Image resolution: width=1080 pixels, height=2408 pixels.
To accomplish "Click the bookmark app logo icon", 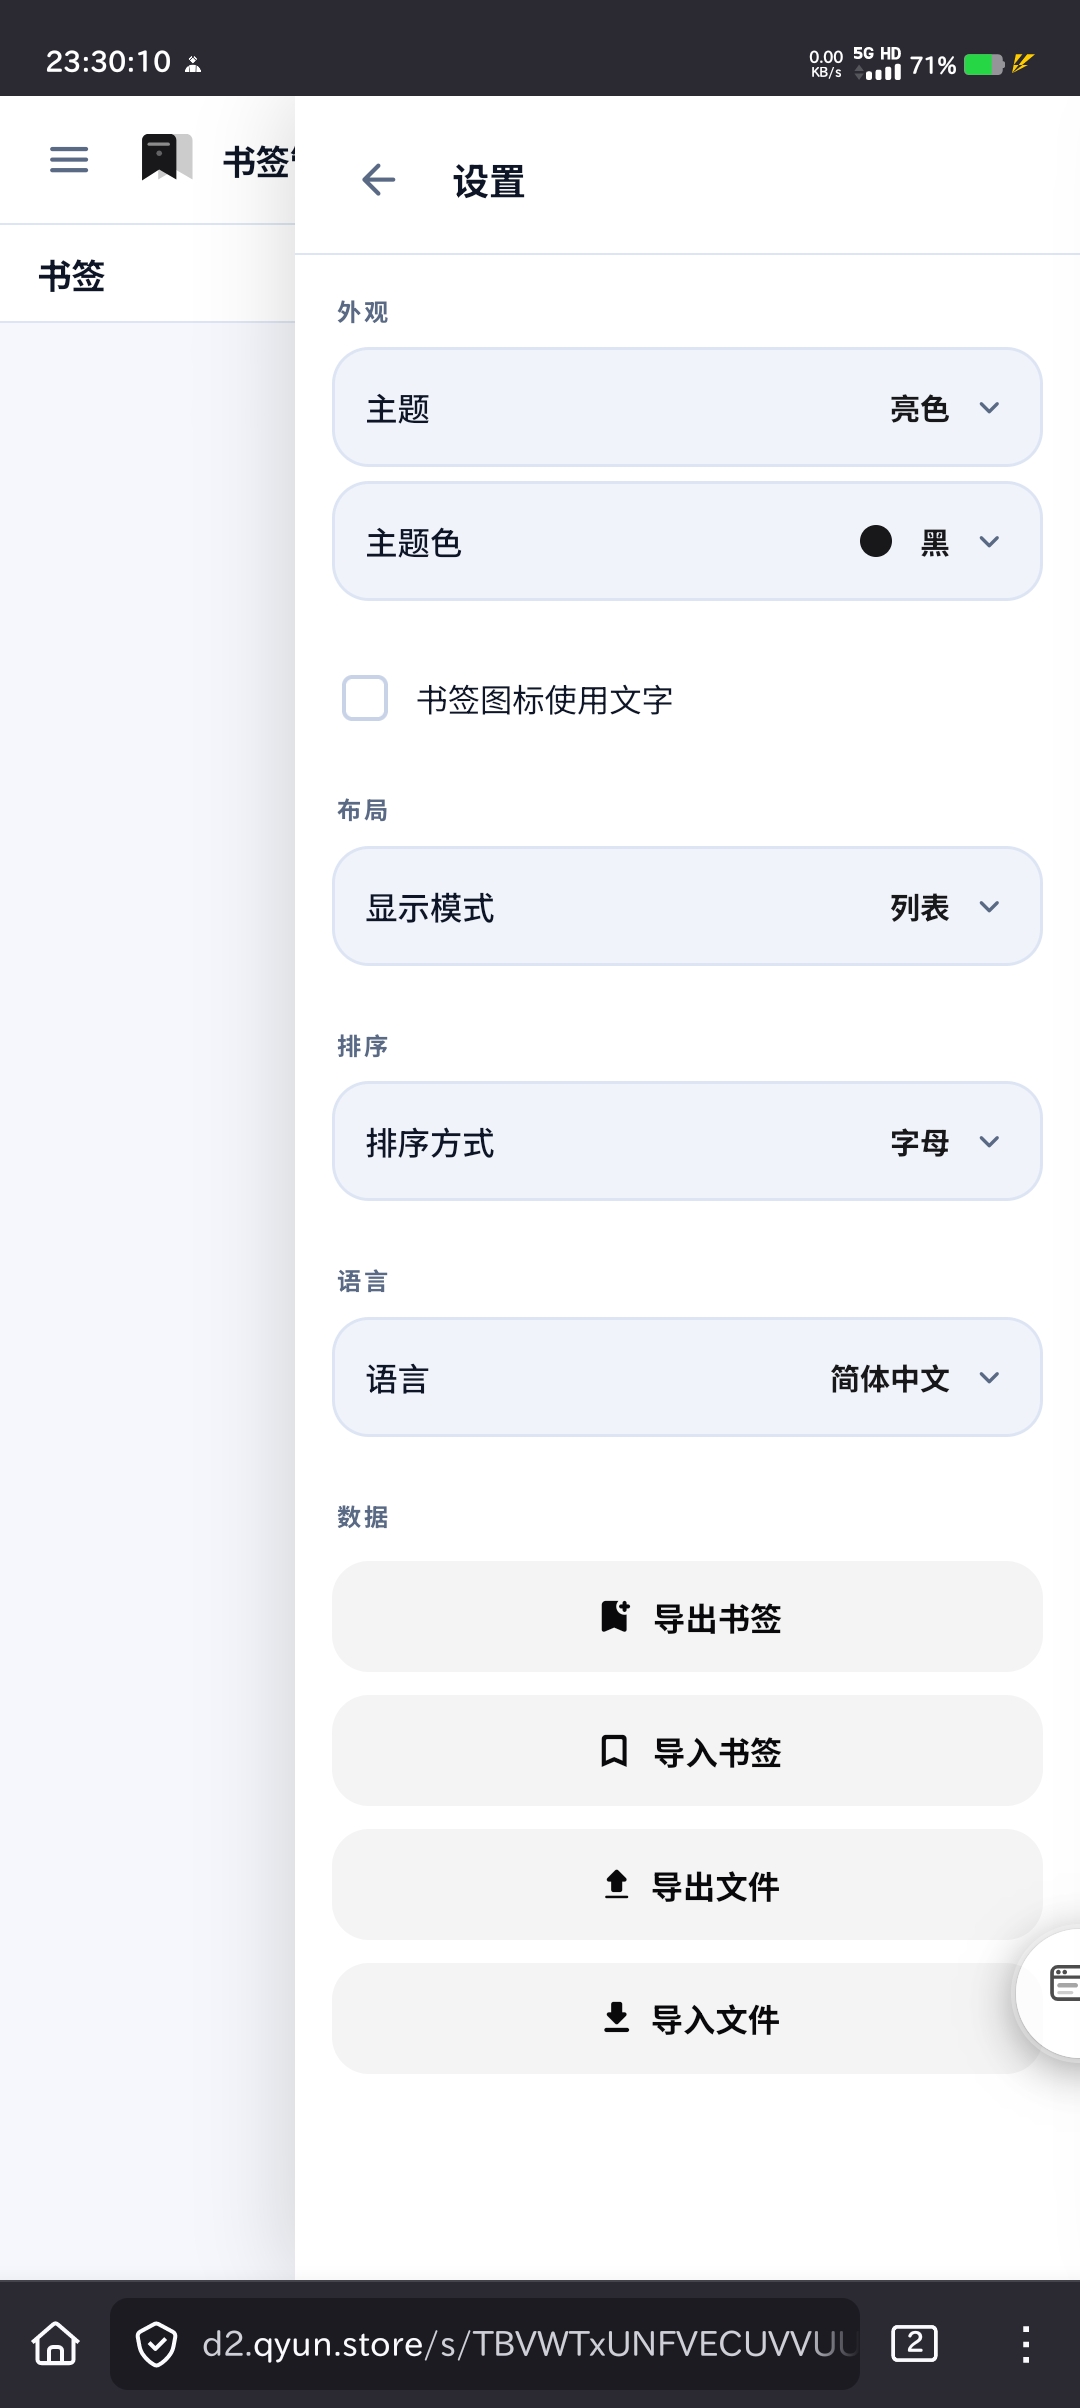I will tap(166, 158).
